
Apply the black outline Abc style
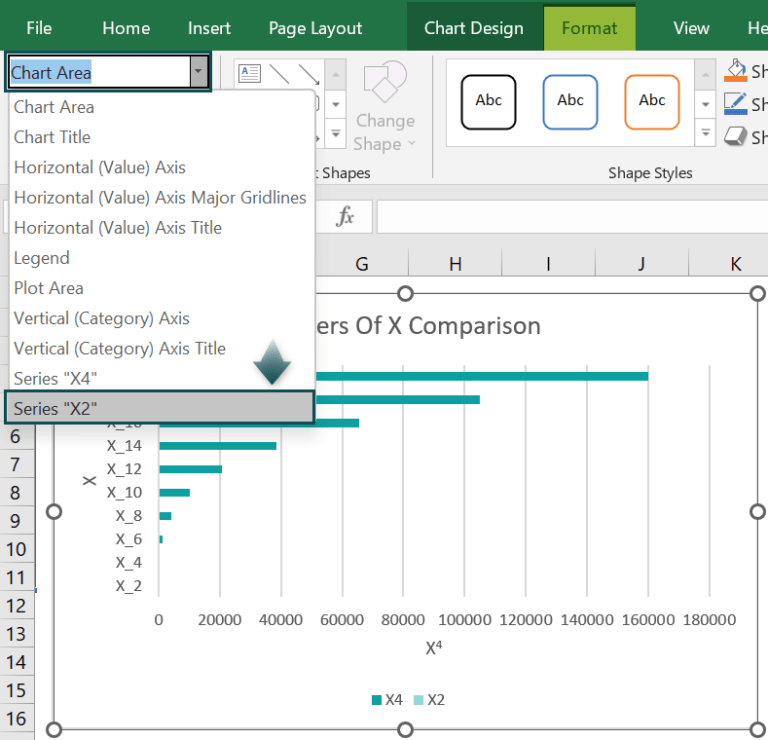[x=488, y=102]
